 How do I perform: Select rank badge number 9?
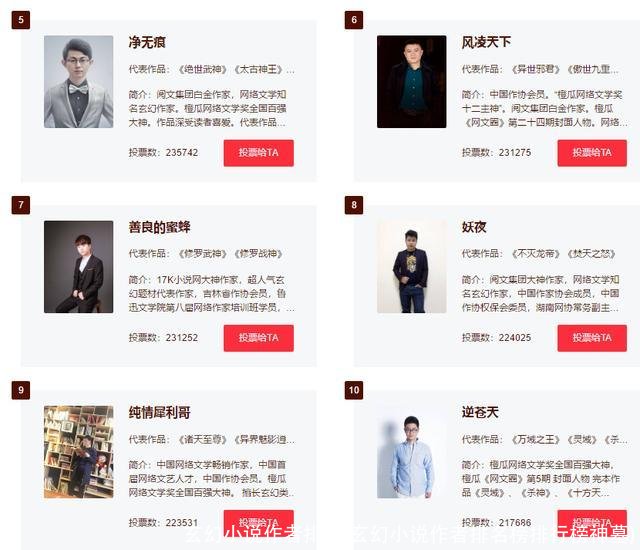[x=21, y=390]
